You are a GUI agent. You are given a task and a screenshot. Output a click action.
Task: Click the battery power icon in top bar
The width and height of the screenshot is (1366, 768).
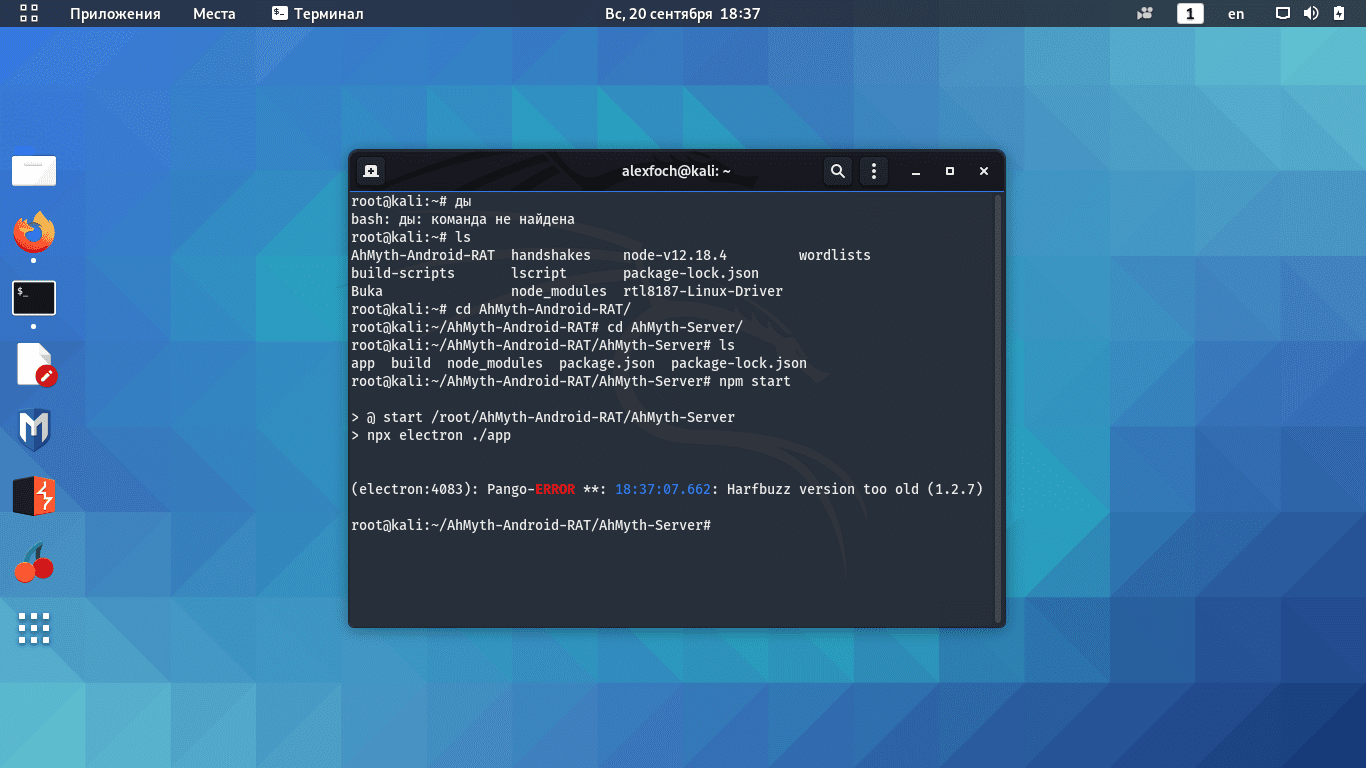click(x=1341, y=14)
